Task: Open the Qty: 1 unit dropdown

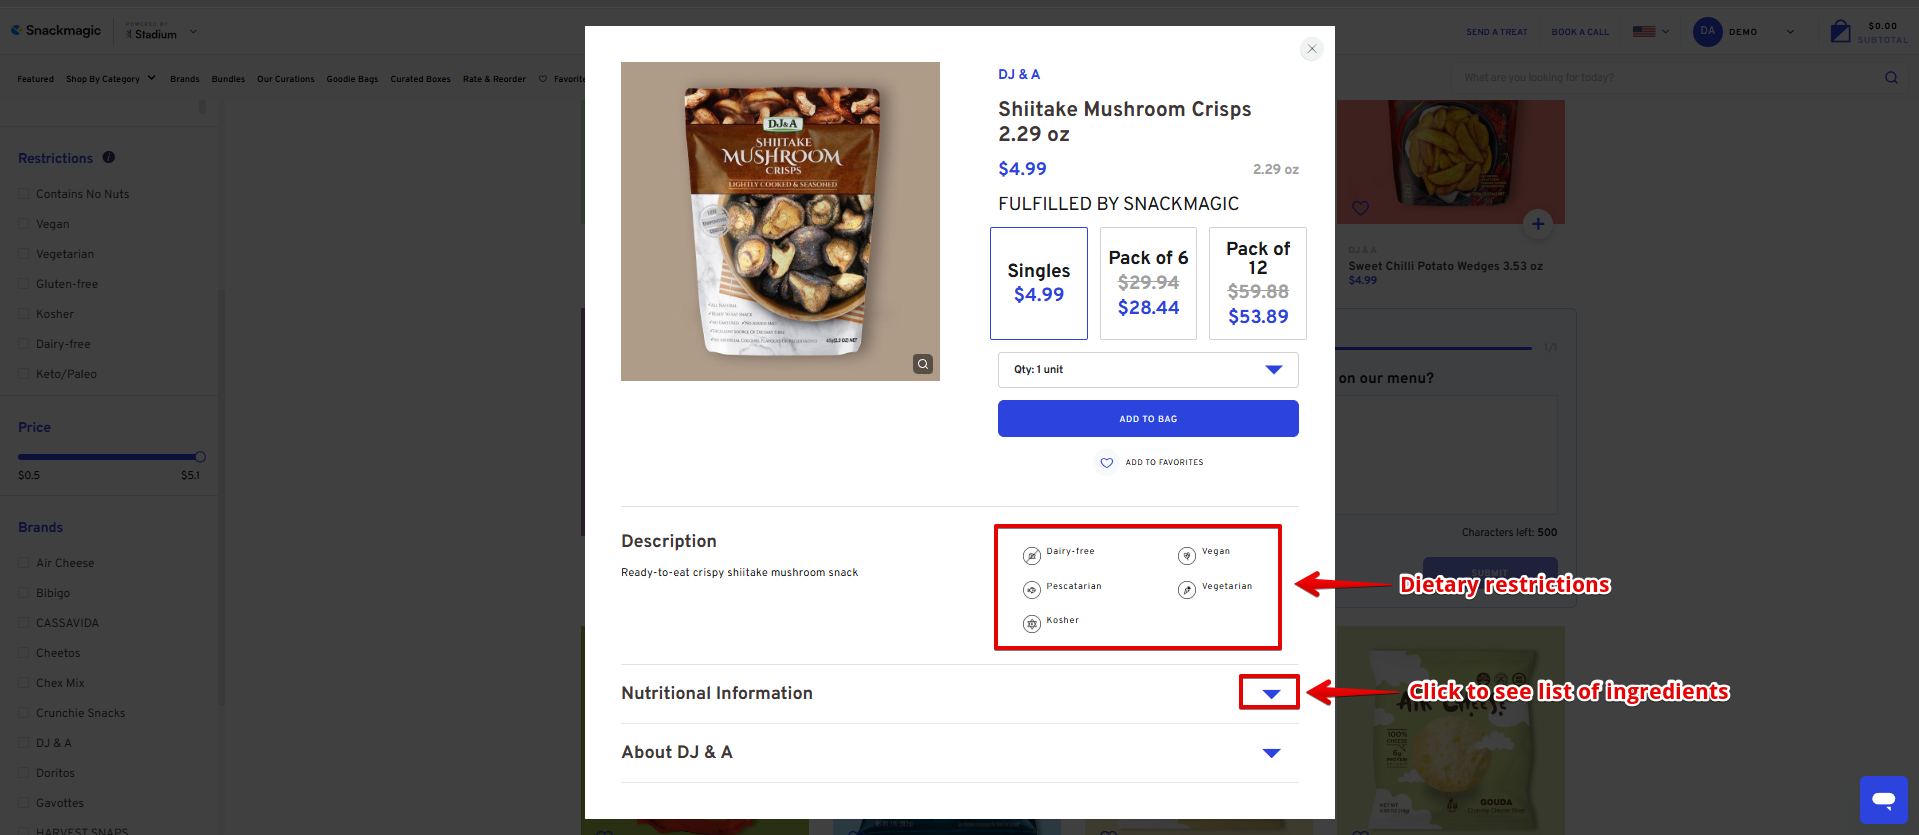Action: coord(1147,370)
